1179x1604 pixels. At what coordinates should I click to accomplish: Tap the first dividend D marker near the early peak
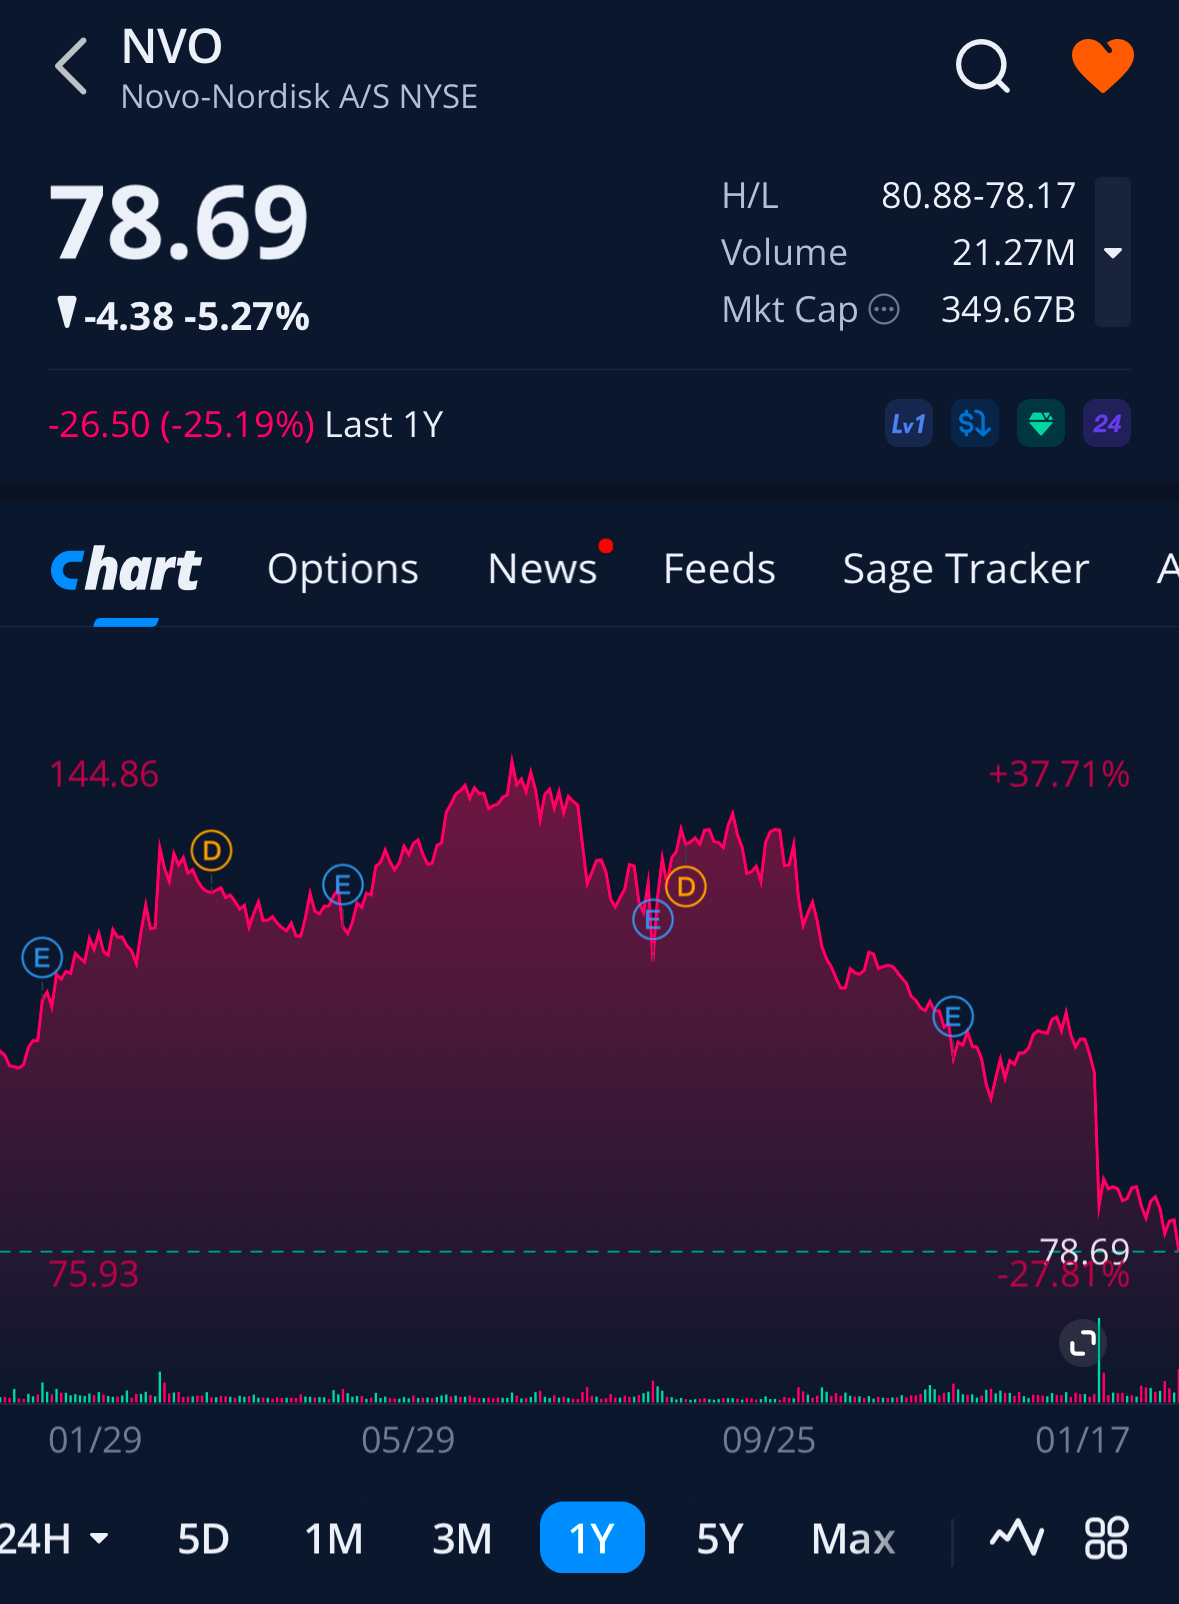tap(211, 851)
